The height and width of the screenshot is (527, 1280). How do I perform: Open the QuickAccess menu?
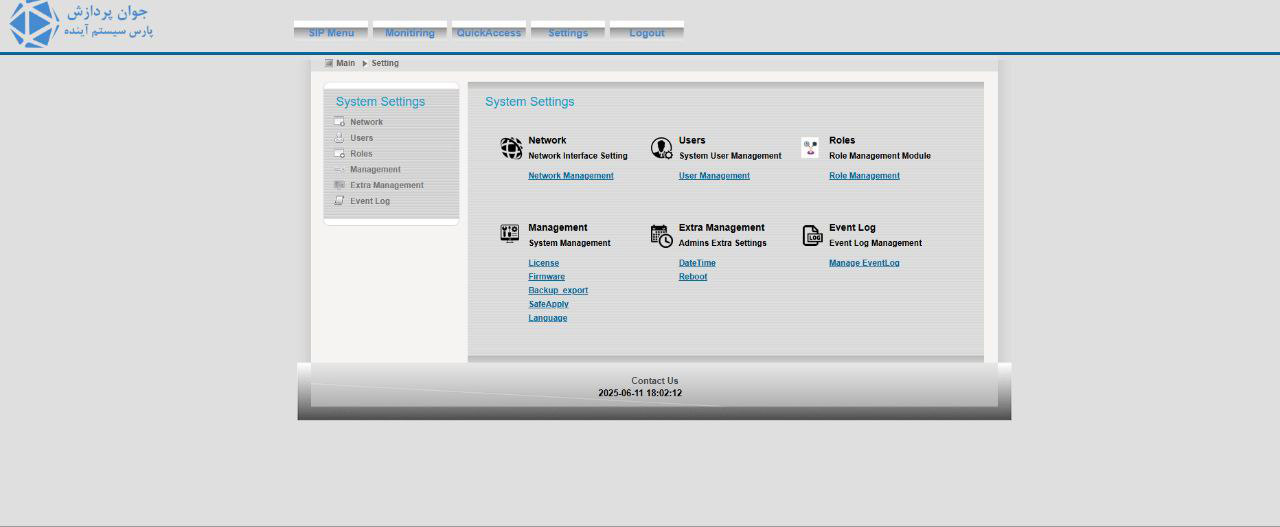489,32
